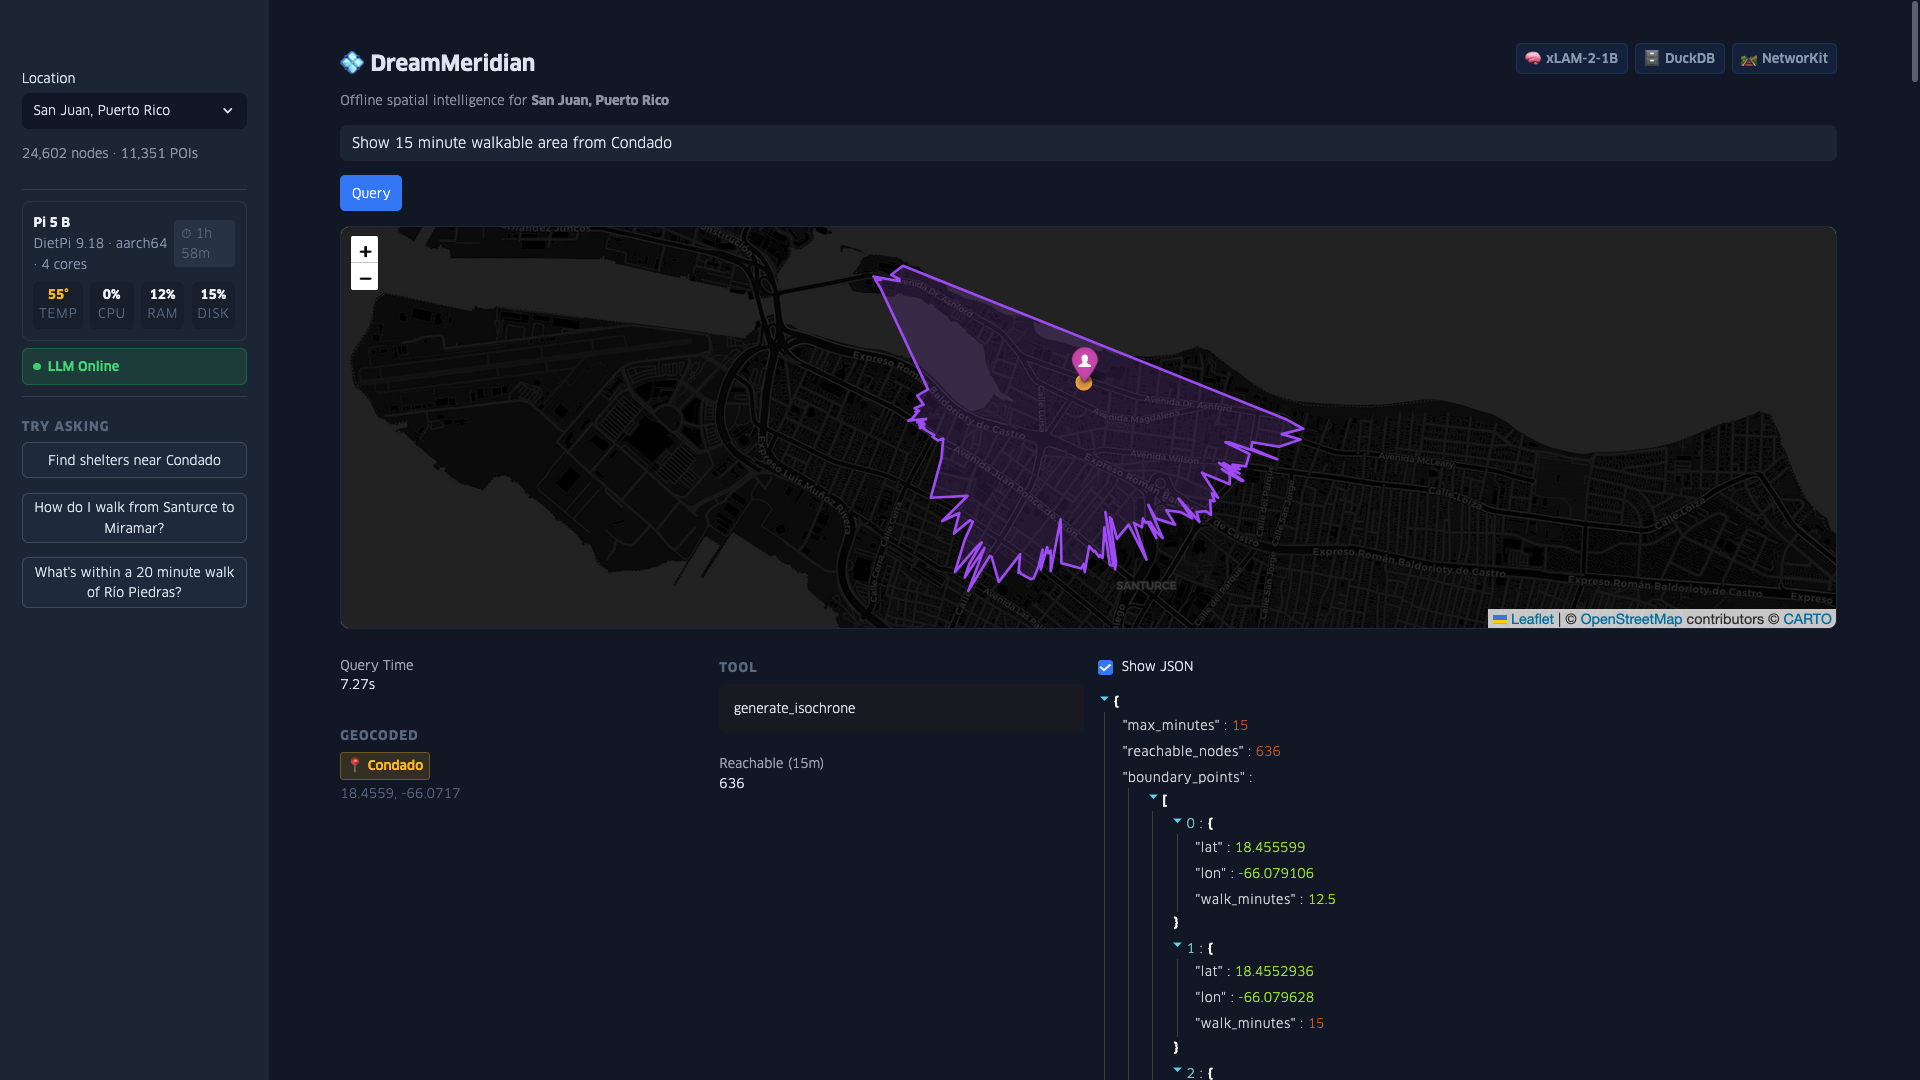
Task: Collapse the root JSON object node
Action: [x=1104, y=698]
